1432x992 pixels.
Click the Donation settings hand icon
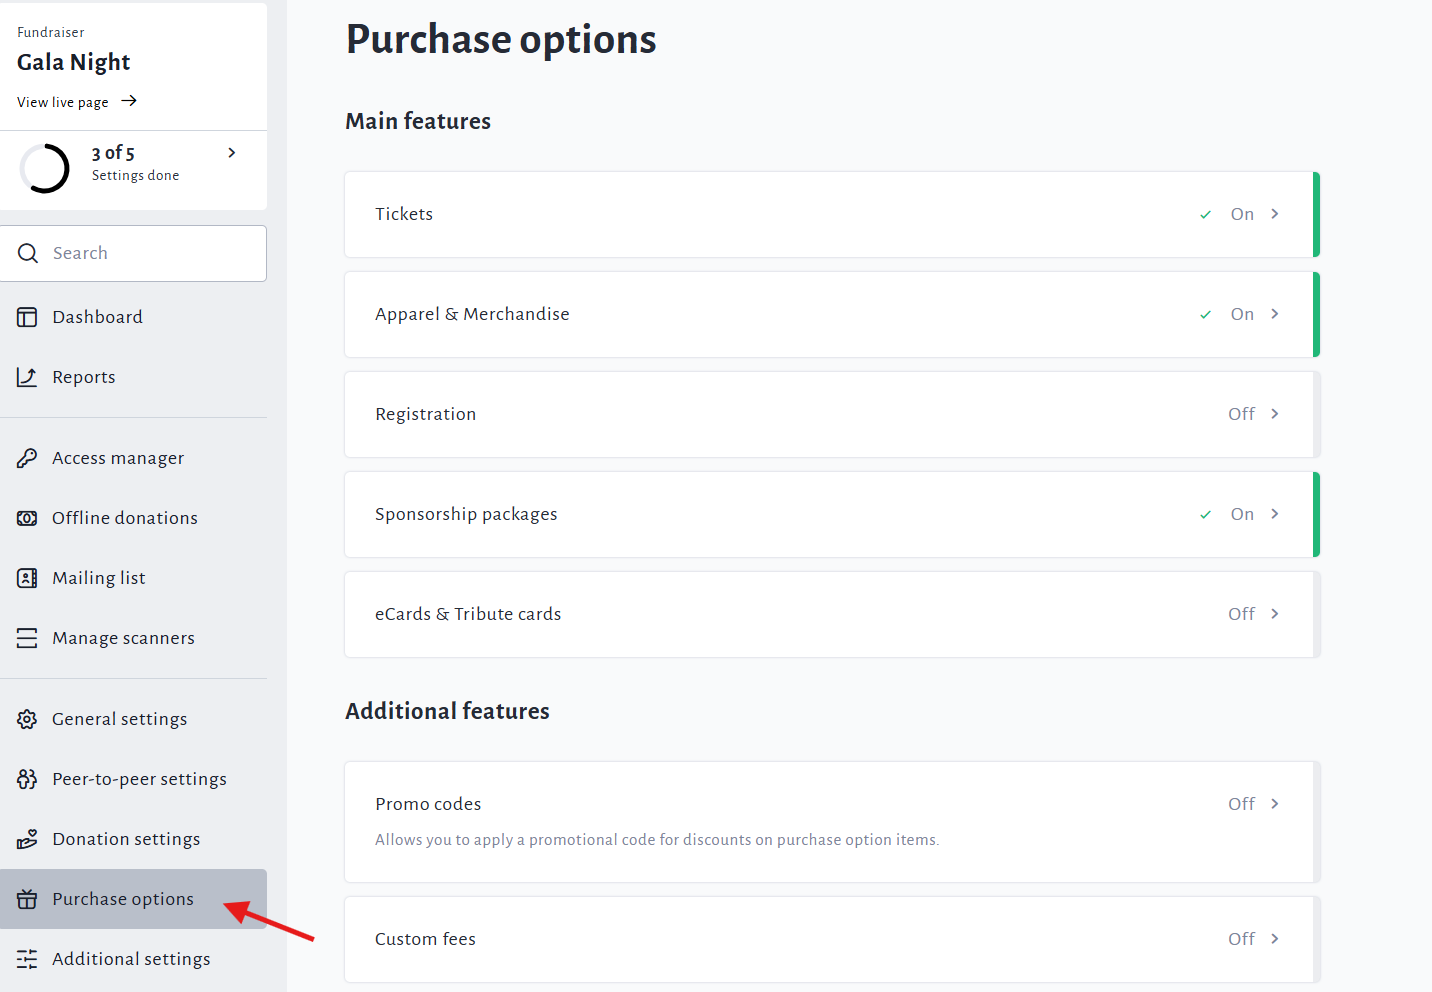pos(27,839)
